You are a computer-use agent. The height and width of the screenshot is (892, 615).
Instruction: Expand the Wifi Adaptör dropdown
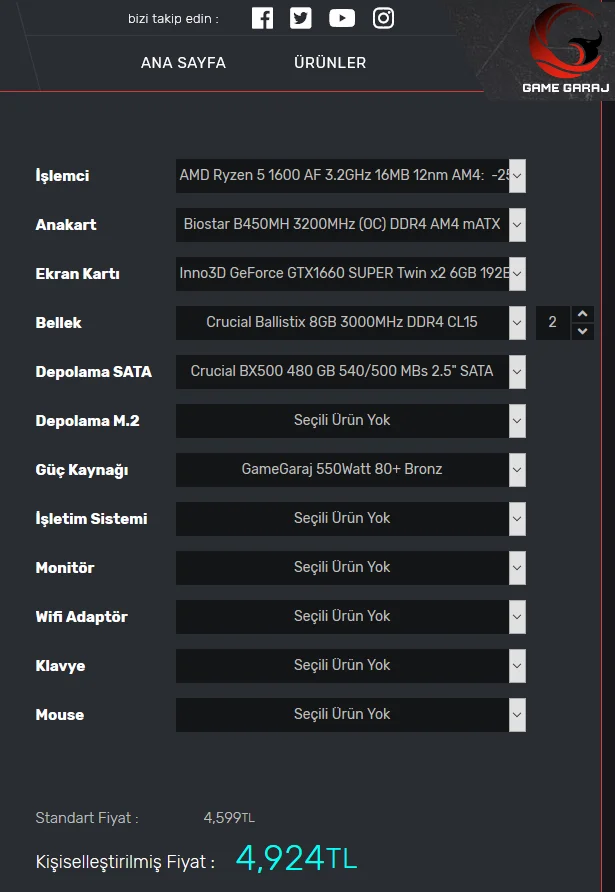[351, 616]
